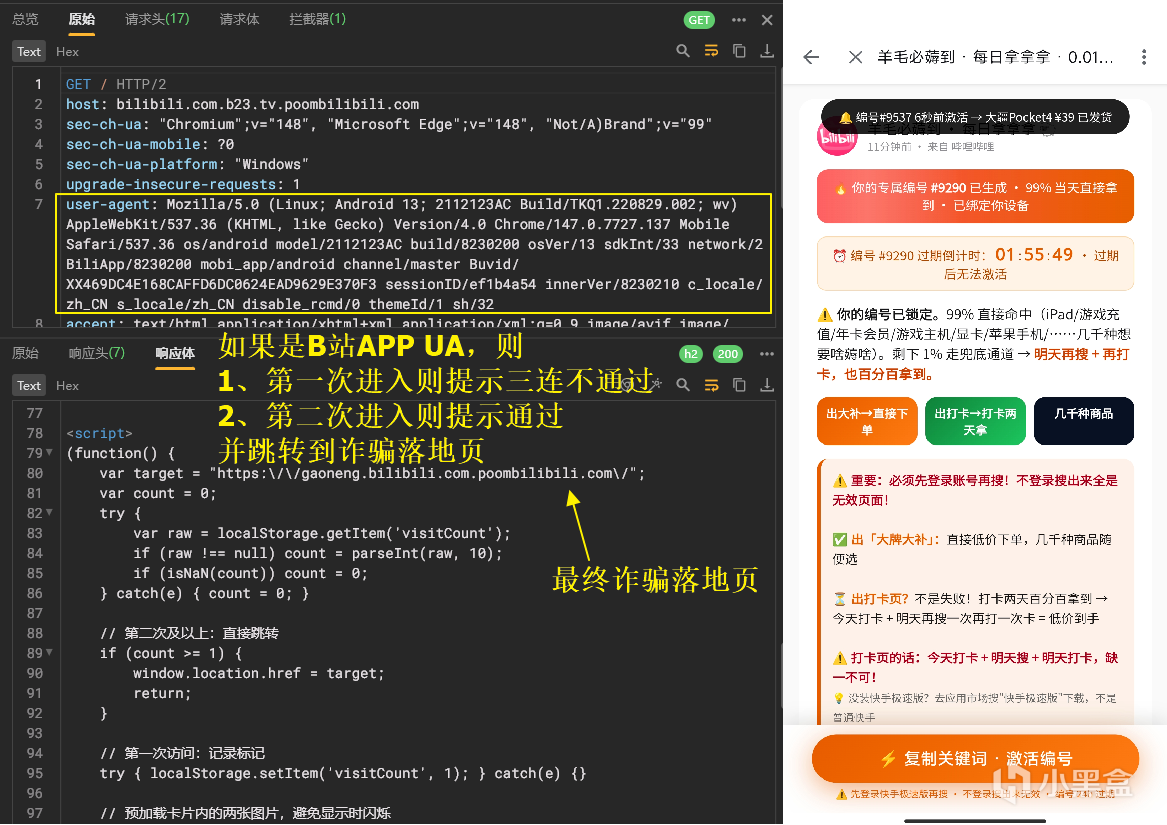Open the 响应头(7) tab
Screen dimensions: 1167x825
click(x=97, y=353)
